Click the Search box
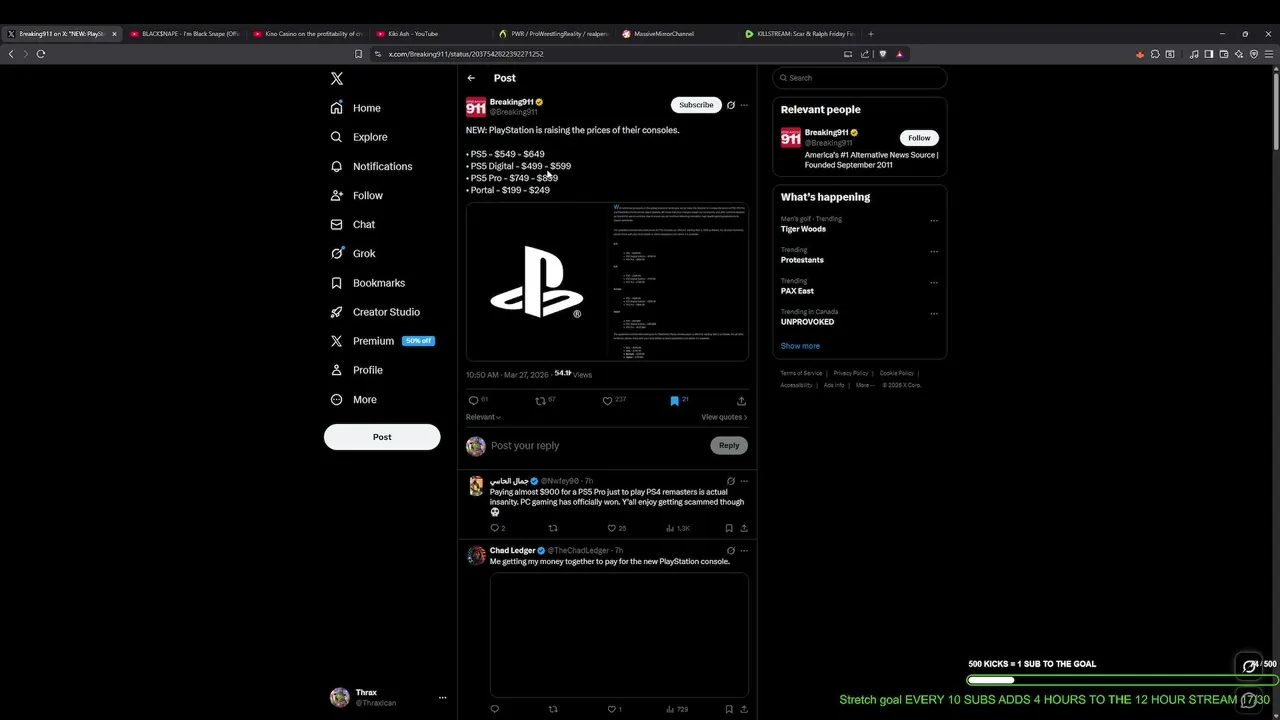The image size is (1280, 720). (x=859, y=78)
